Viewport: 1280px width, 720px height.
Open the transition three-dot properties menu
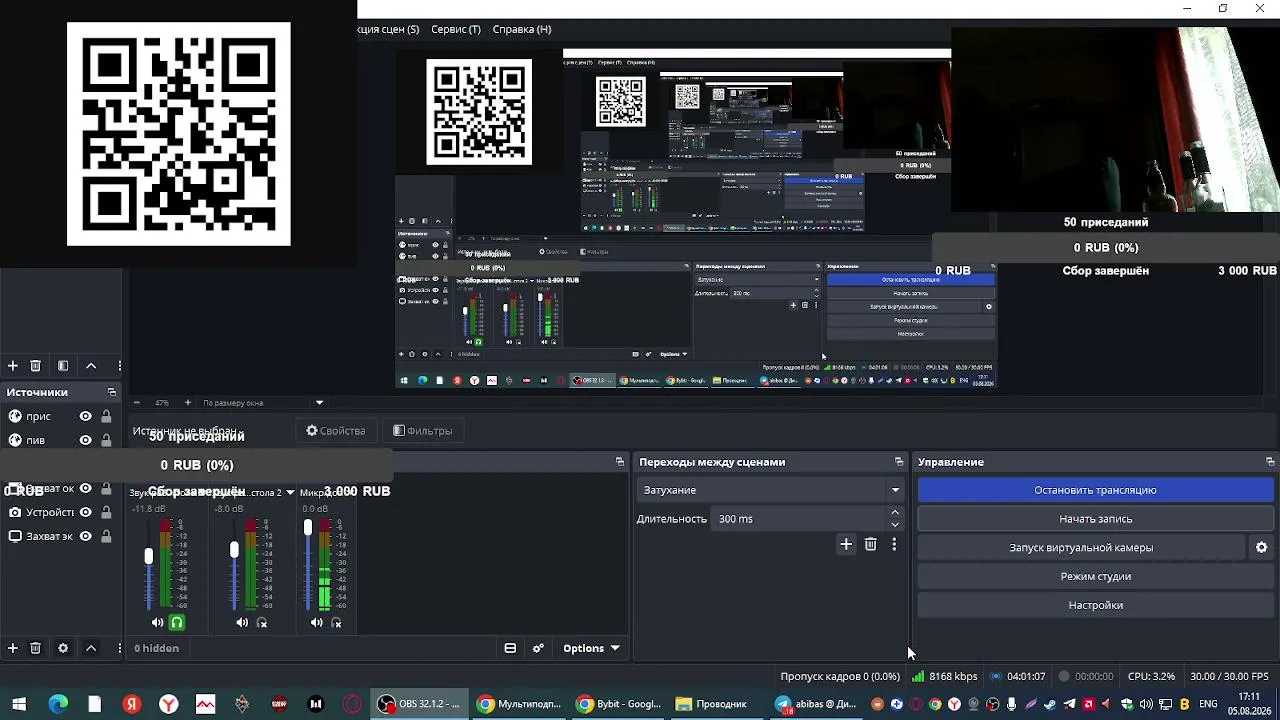(894, 544)
